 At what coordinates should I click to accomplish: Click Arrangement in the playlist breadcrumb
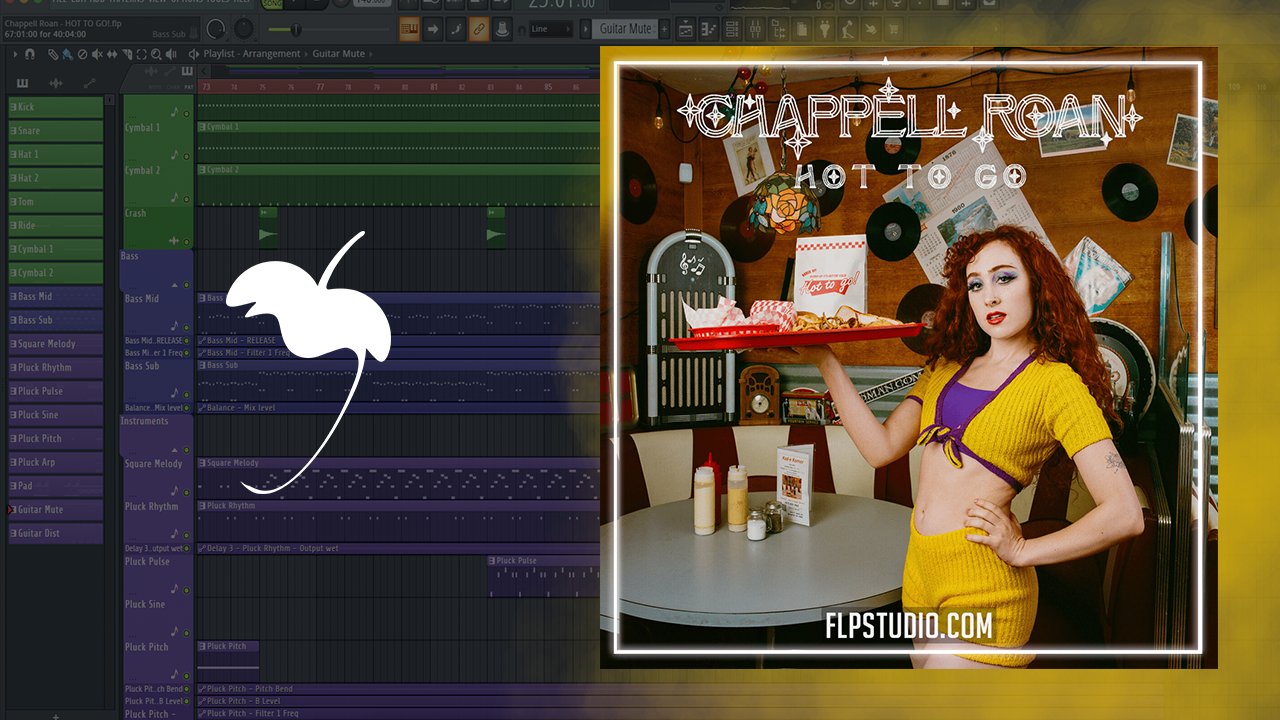click(274, 54)
